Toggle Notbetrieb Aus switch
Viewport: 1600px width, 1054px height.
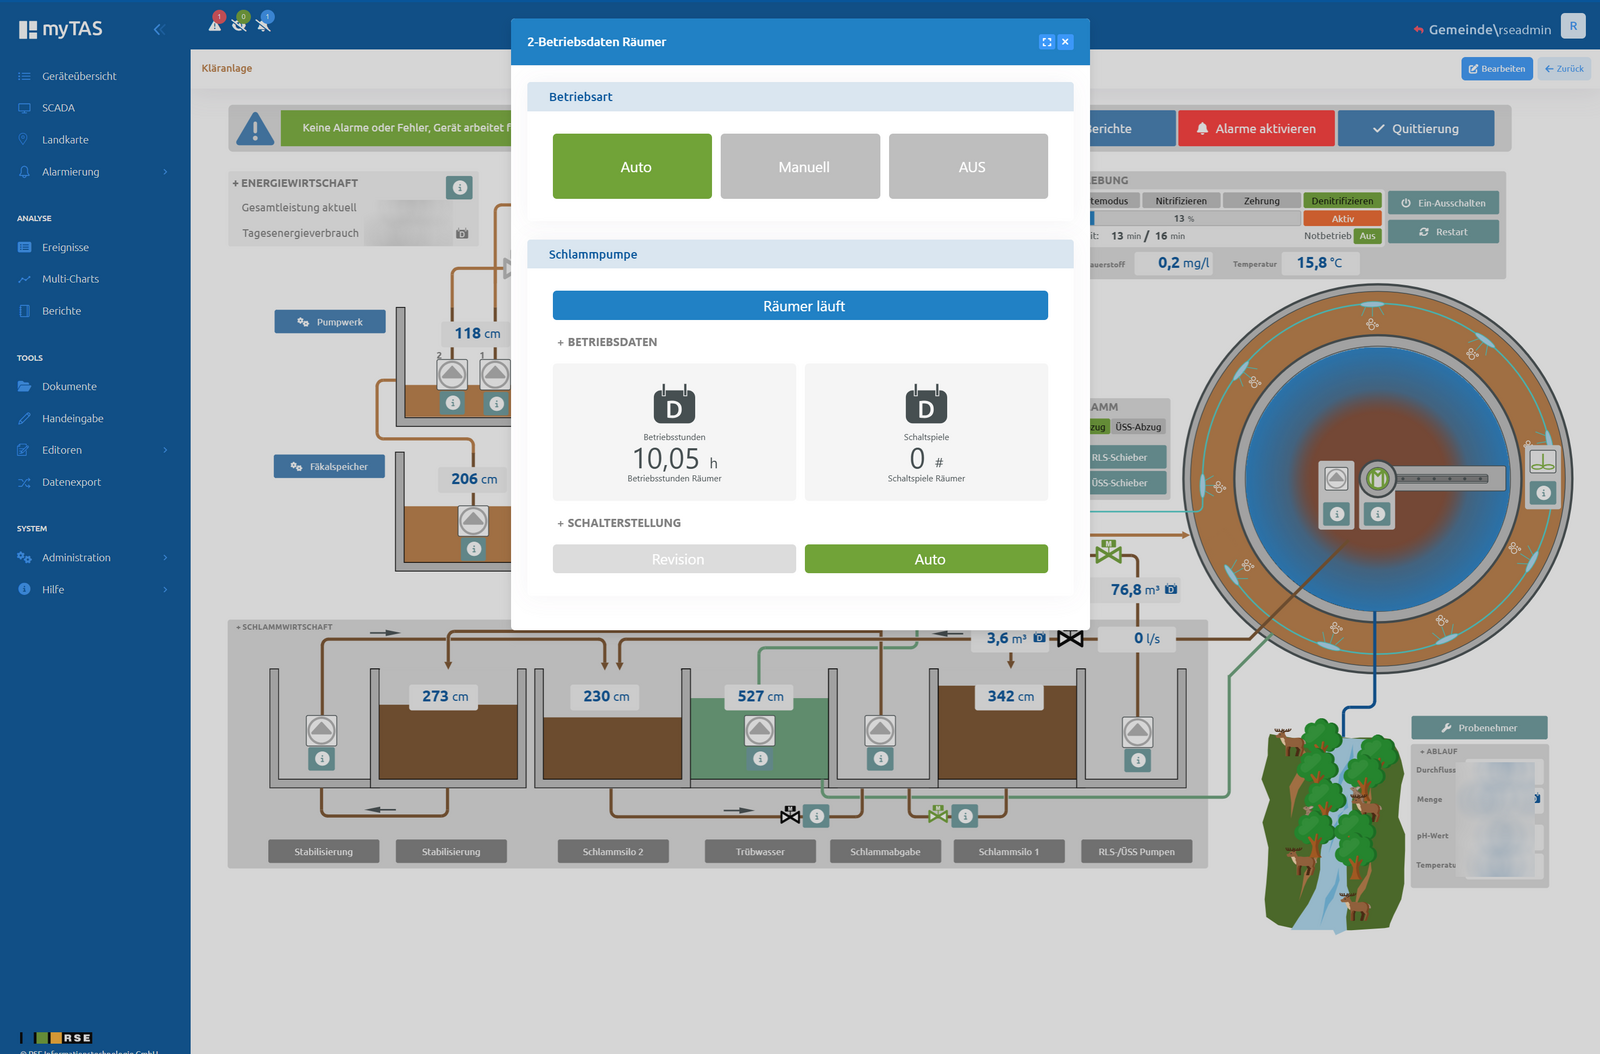[1367, 236]
